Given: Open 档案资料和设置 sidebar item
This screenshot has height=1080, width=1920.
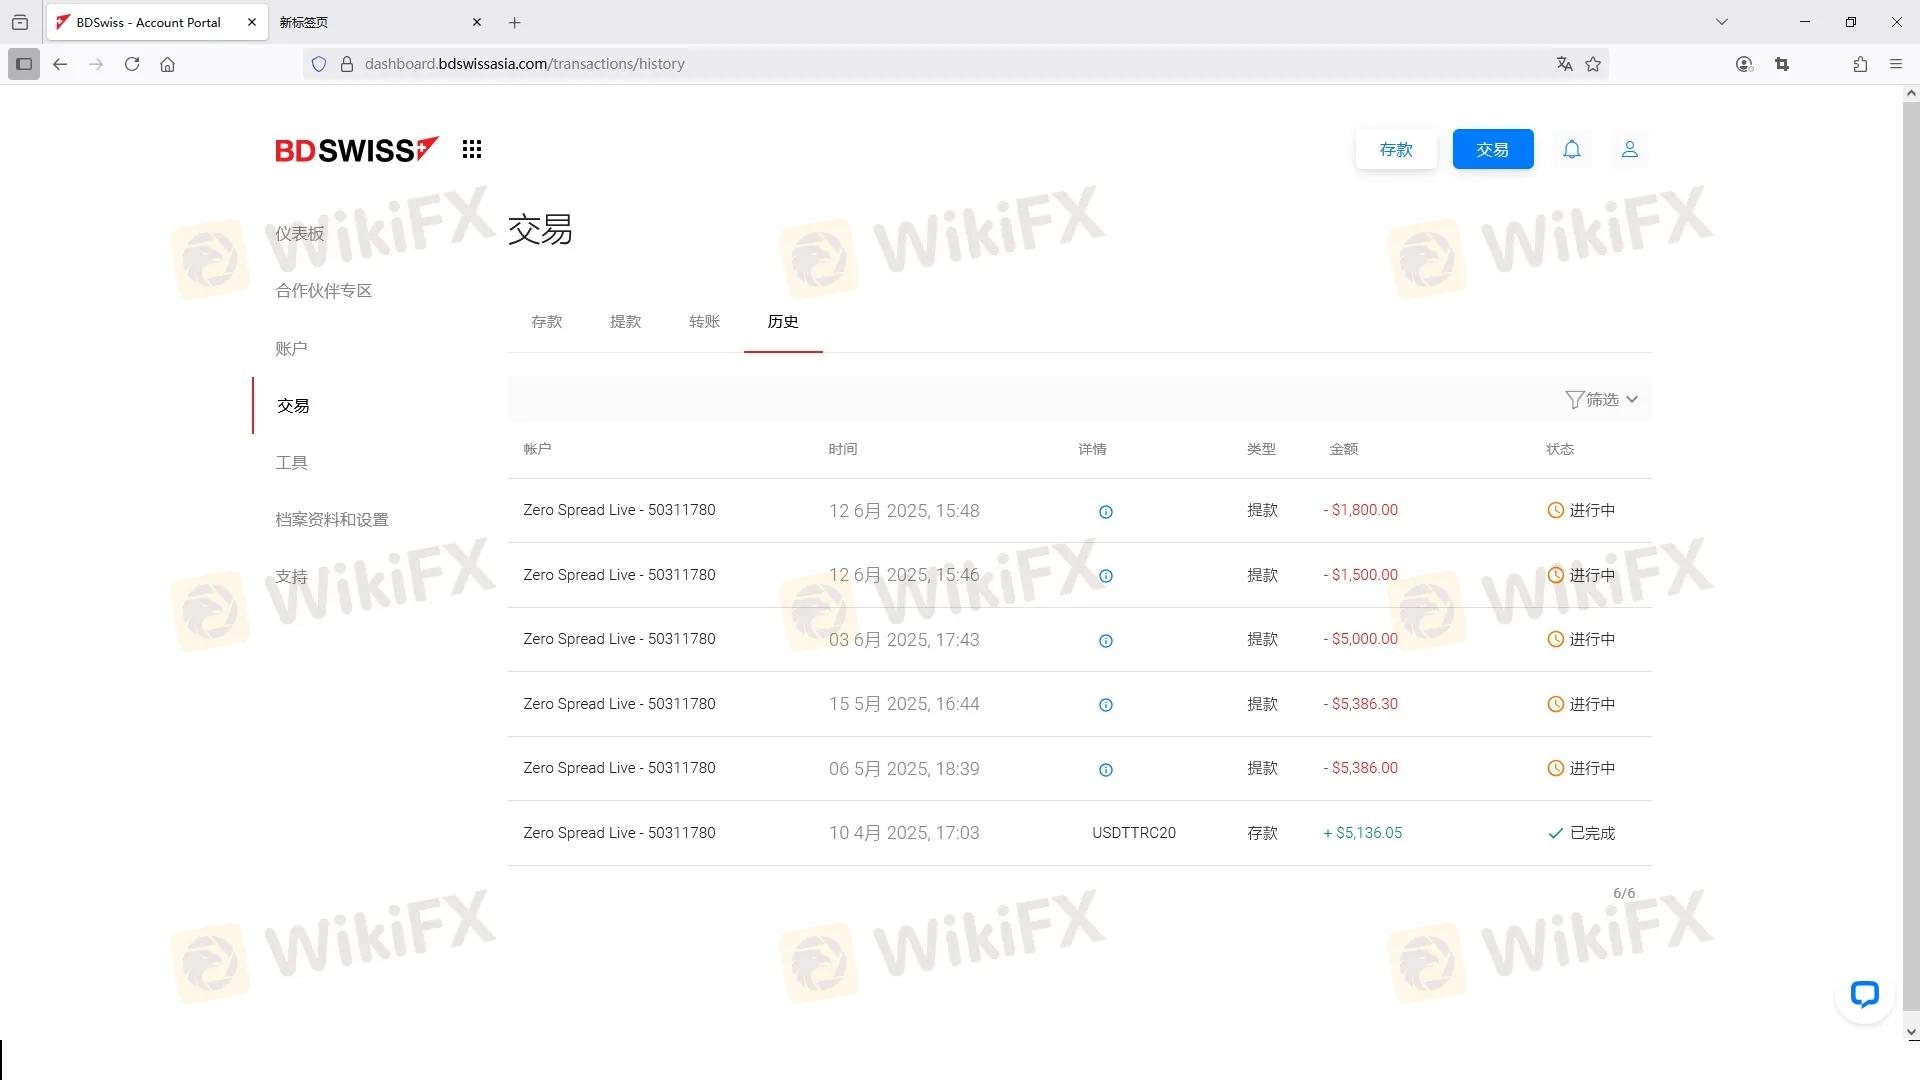Looking at the screenshot, I should [x=332, y=520].
